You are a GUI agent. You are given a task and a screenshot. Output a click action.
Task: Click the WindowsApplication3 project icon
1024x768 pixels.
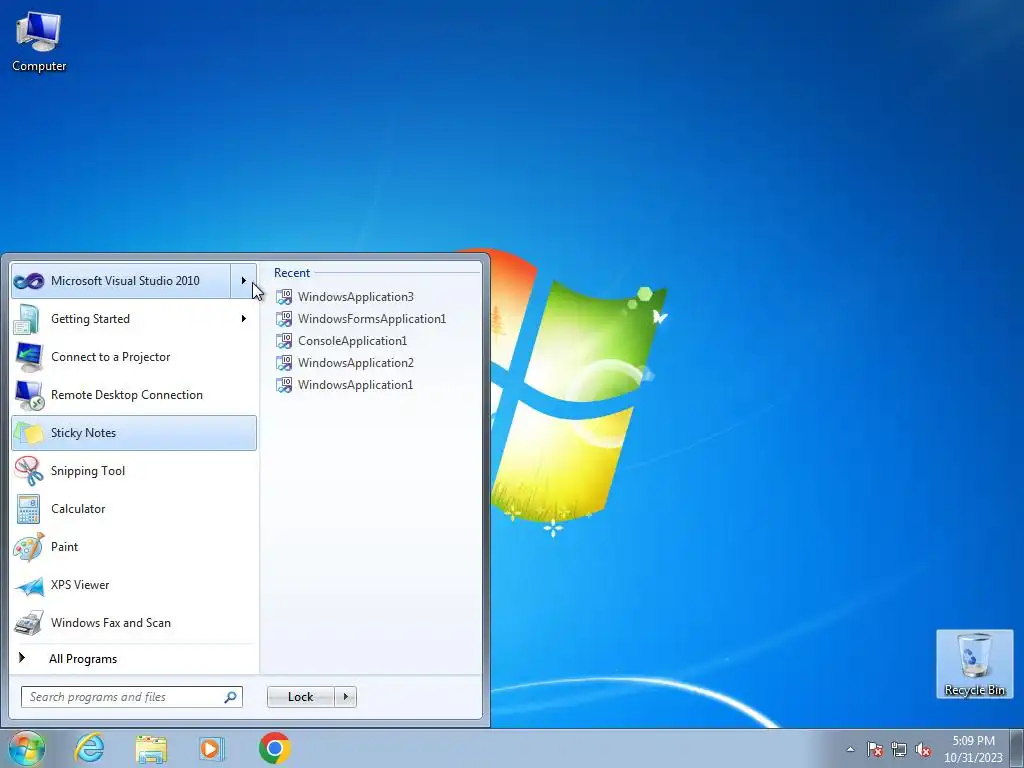283,297
